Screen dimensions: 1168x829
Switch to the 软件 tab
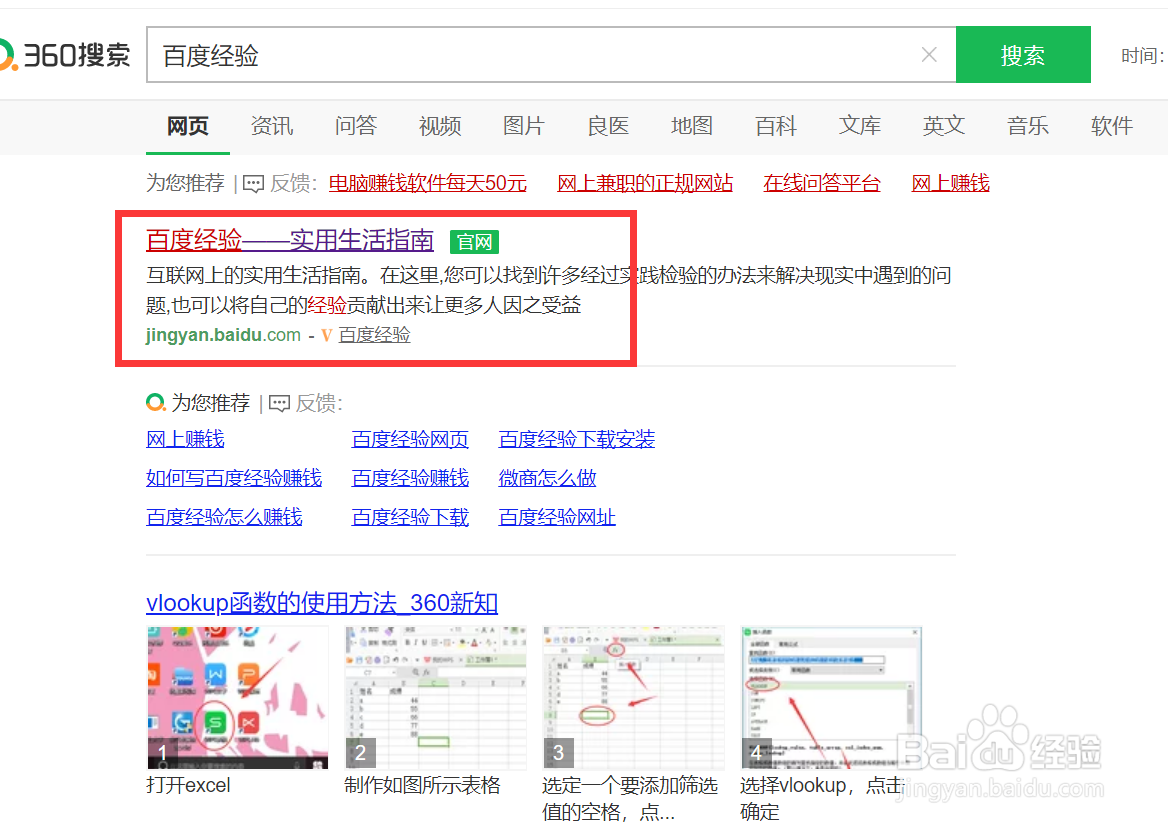pyautogui.click(x=1112, y=126)
